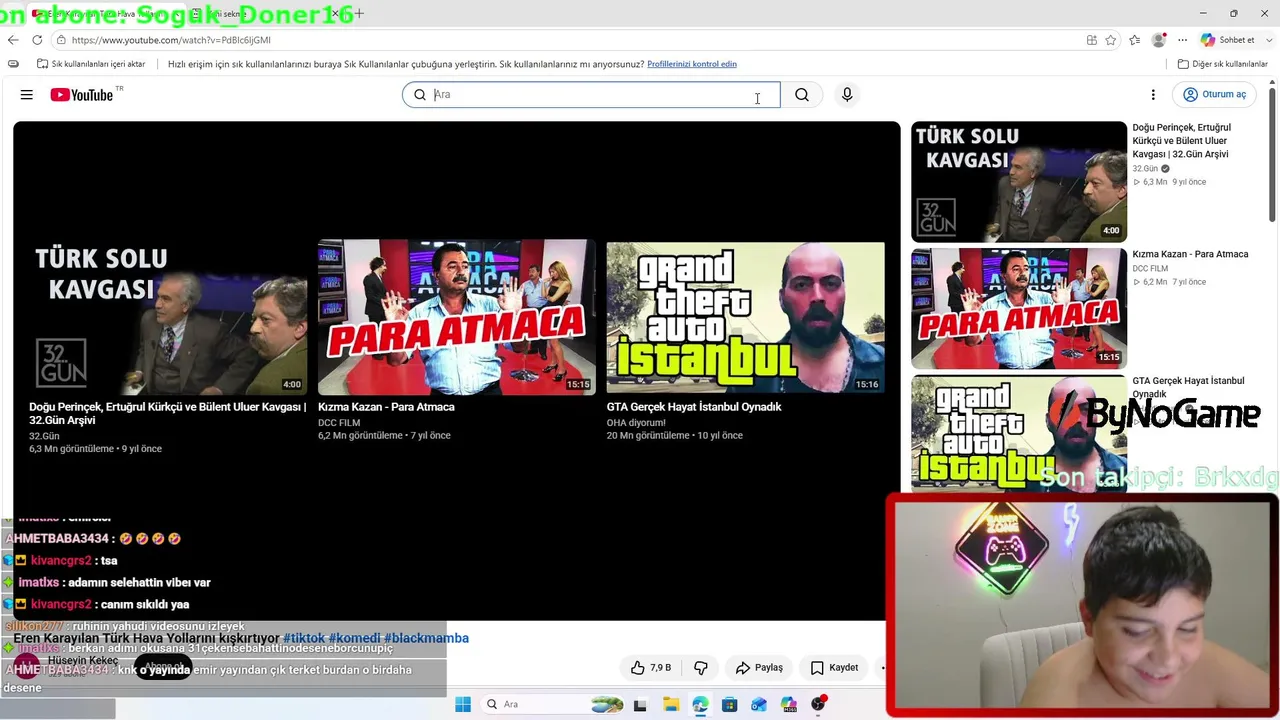Click sidebar channel 32.Gün
Viewport: 1280px width, 720px height.
(x=1146, y=169)
